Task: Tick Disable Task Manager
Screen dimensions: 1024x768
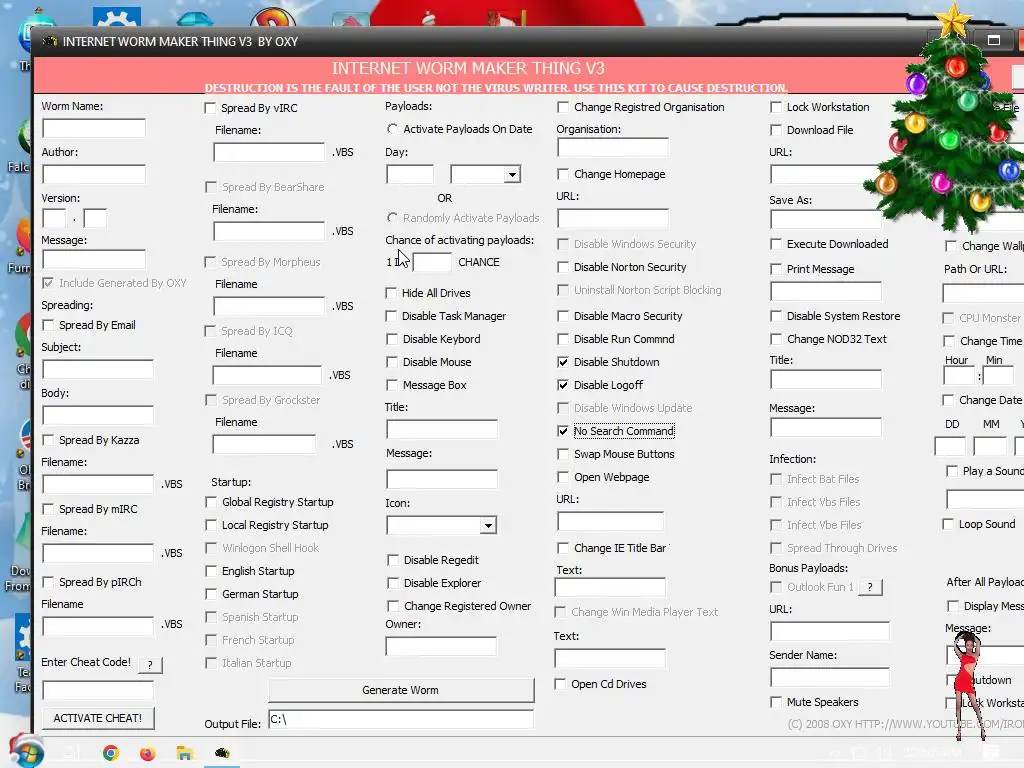Action: click(x=391, y=316)
